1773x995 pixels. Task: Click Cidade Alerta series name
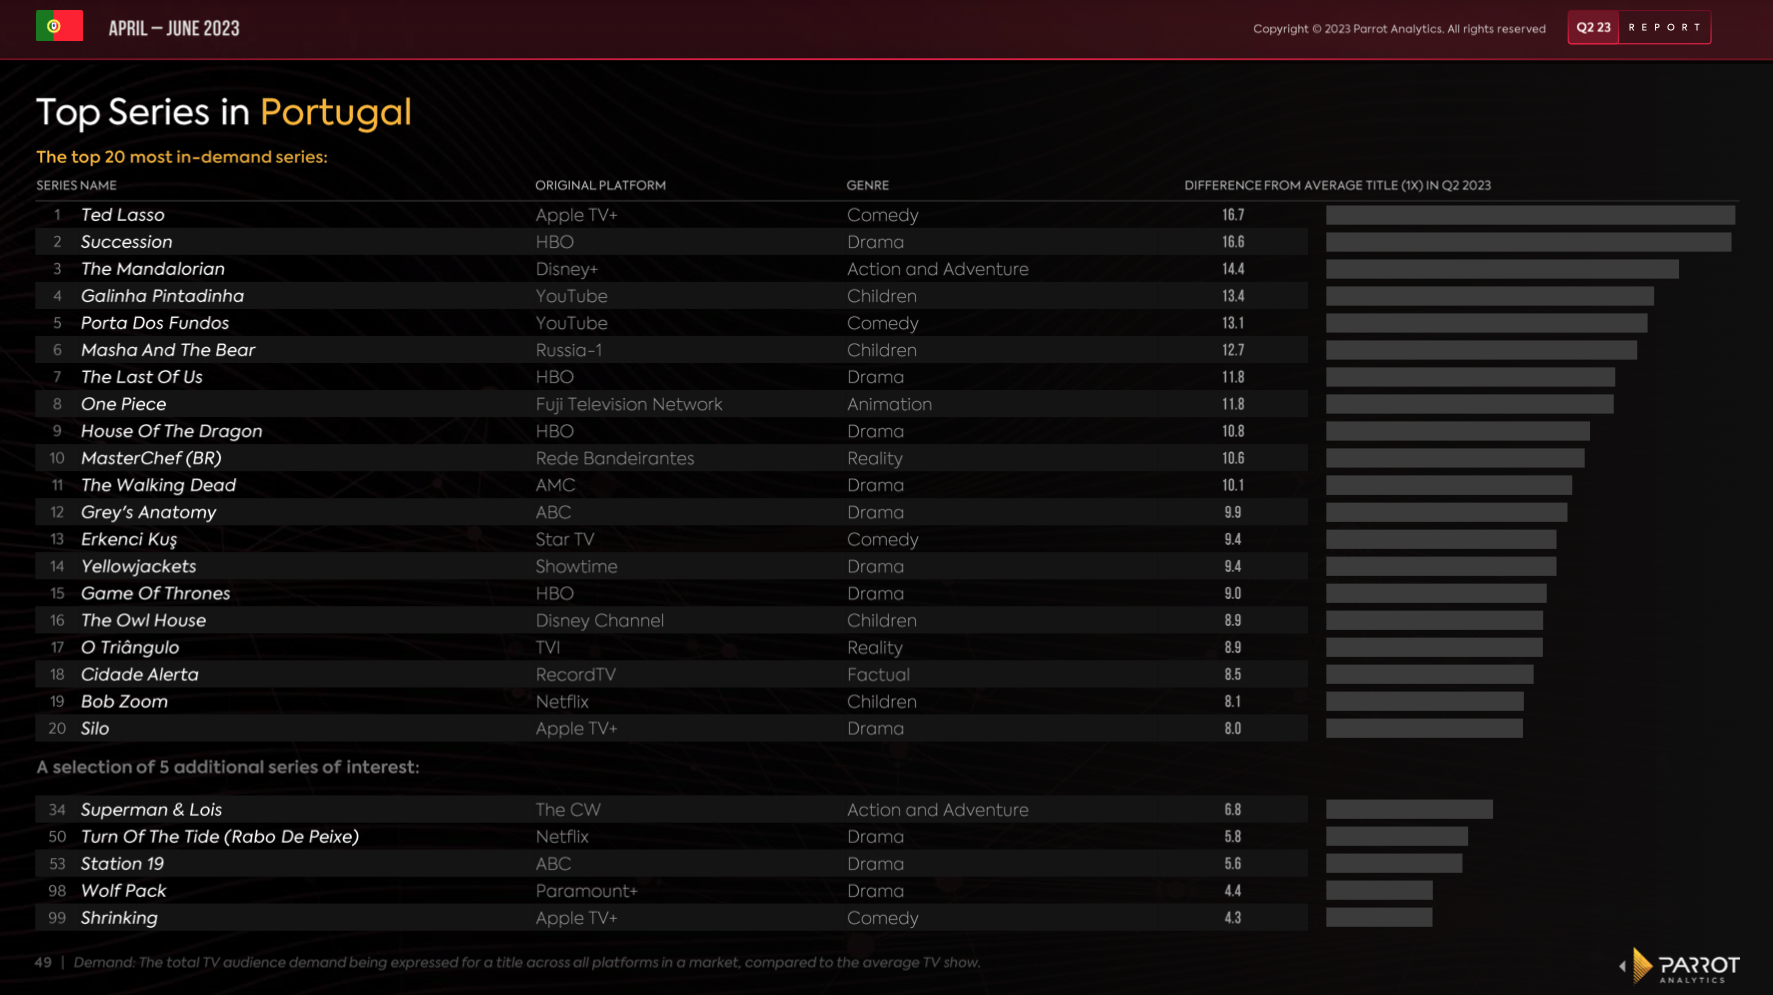pos(139,674)
